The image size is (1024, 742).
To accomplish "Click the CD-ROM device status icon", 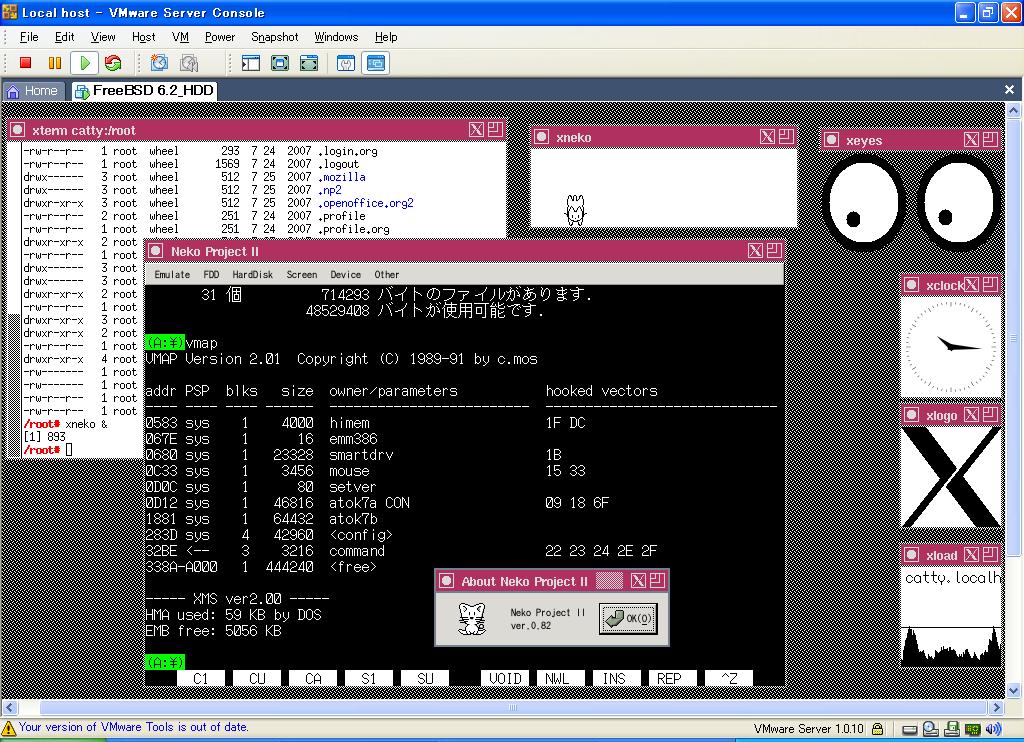I will 931,728.
